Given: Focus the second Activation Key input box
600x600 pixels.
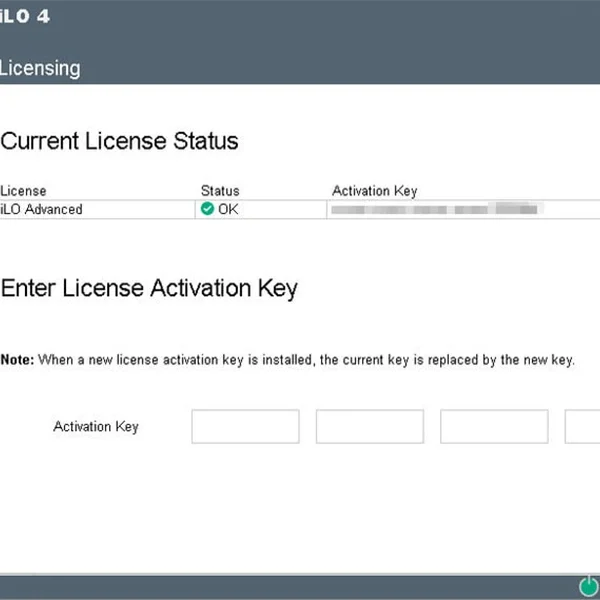Looking at the screenshot, I should pyautogui.click(x=369, y=426).
